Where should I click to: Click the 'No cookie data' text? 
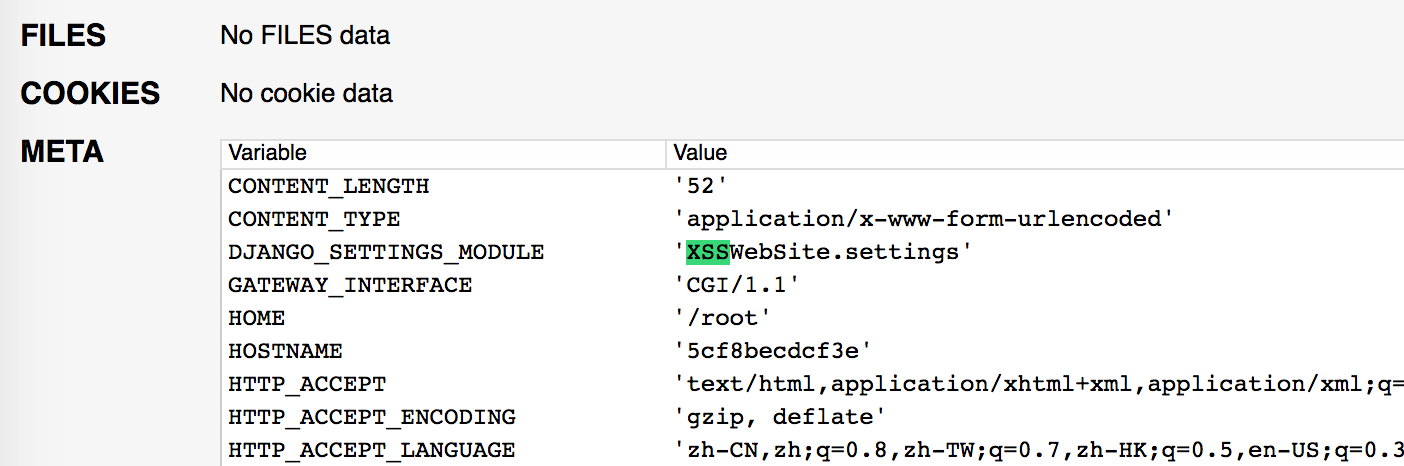(x=306, y=94)
